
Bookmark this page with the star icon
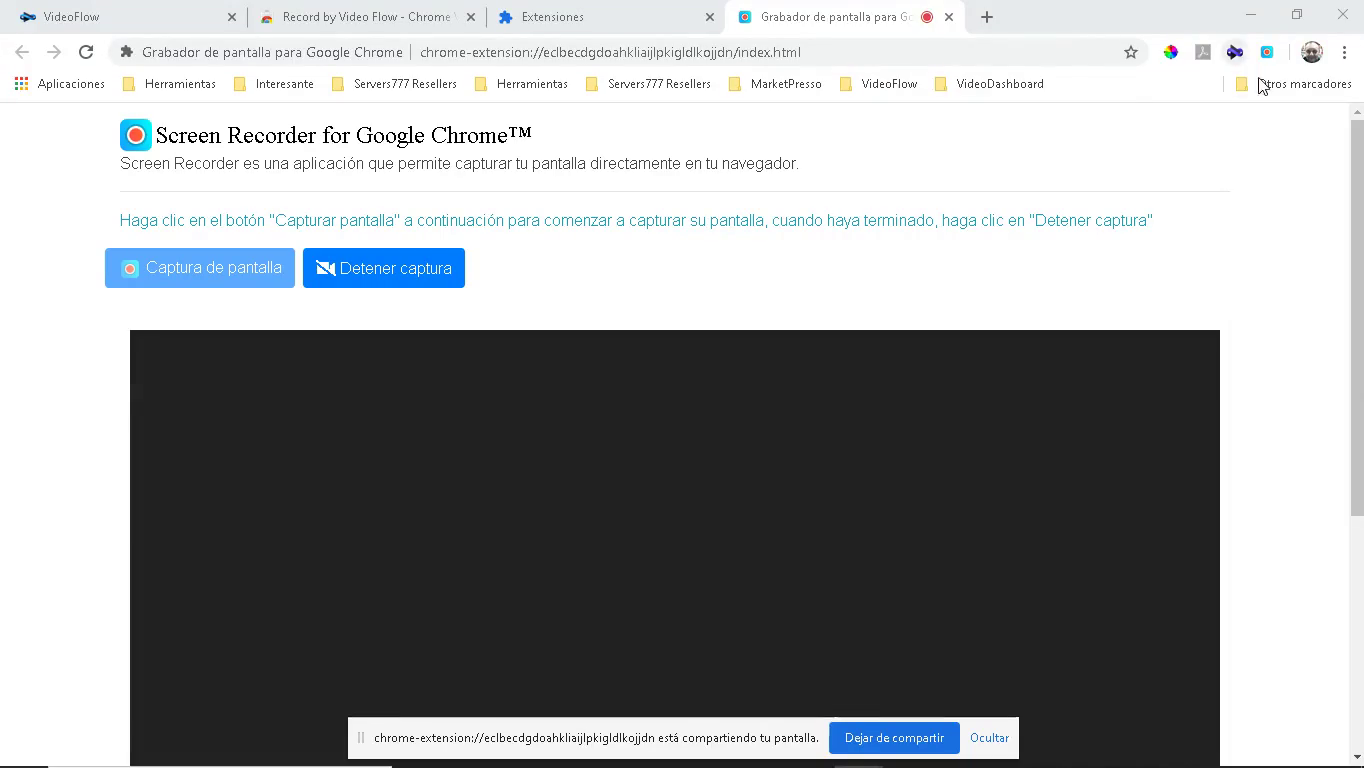click(x=1131, y=52)
